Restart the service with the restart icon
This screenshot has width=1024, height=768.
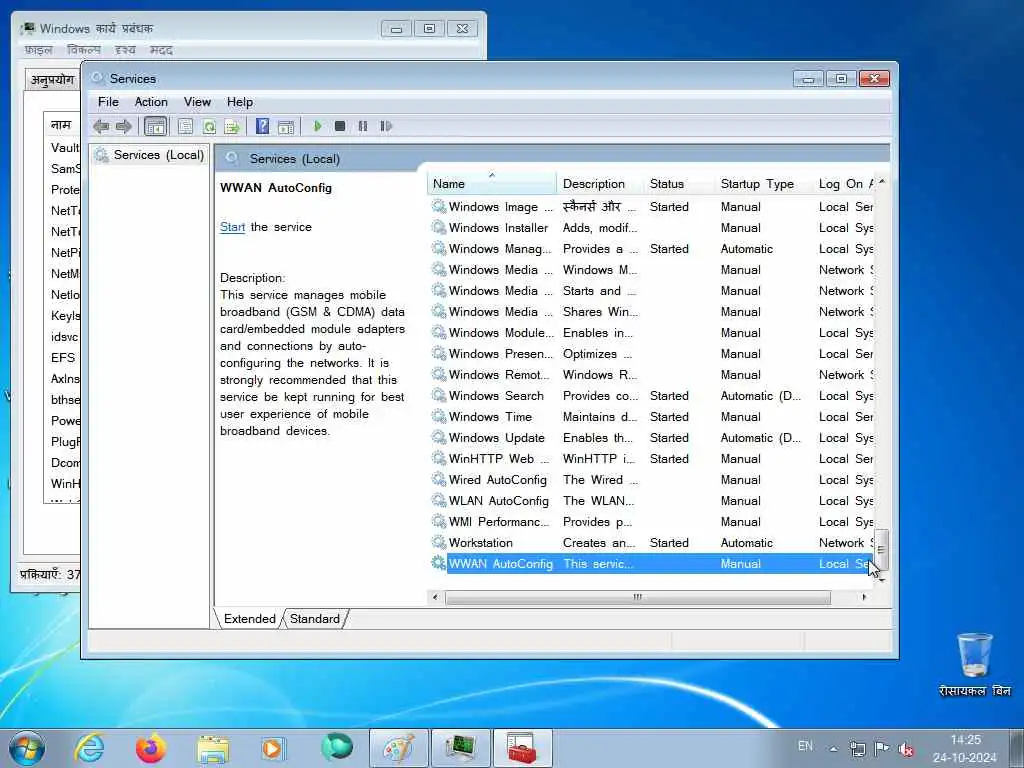coord(386,126)
